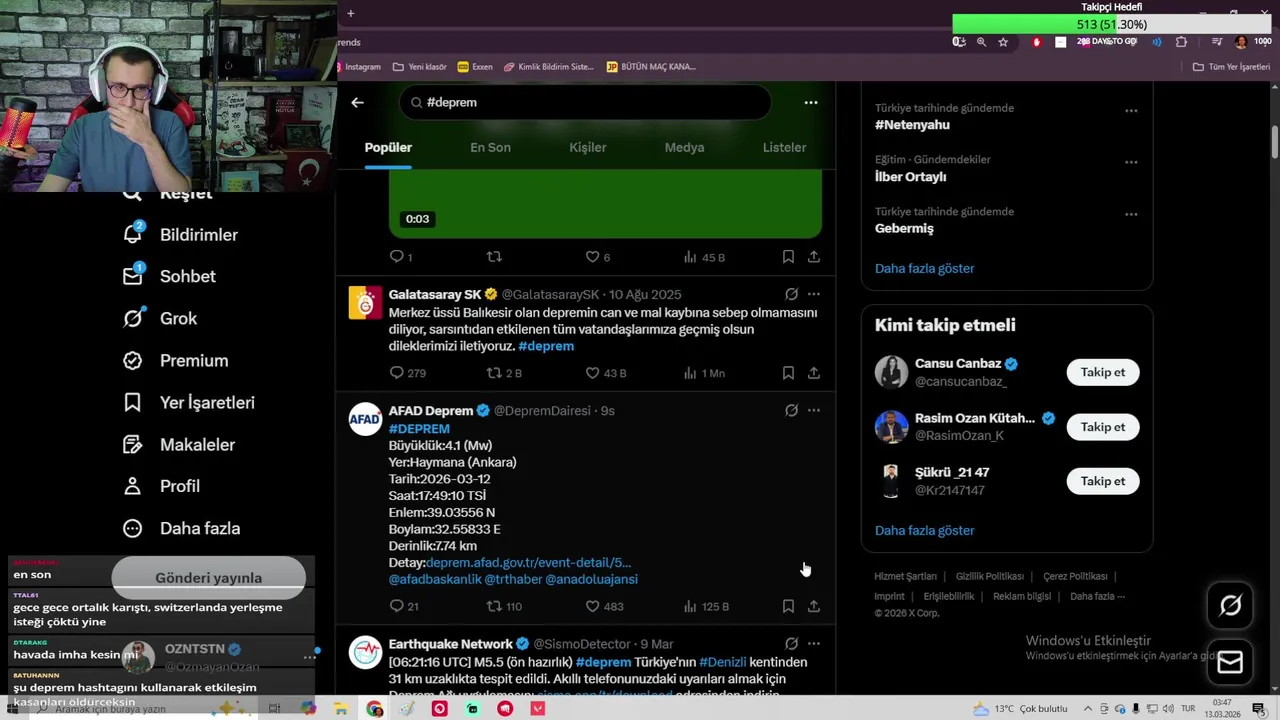The image size is (1280, 720).
Task: Click the #Denizli hashtag link
Action: (724, 662)
